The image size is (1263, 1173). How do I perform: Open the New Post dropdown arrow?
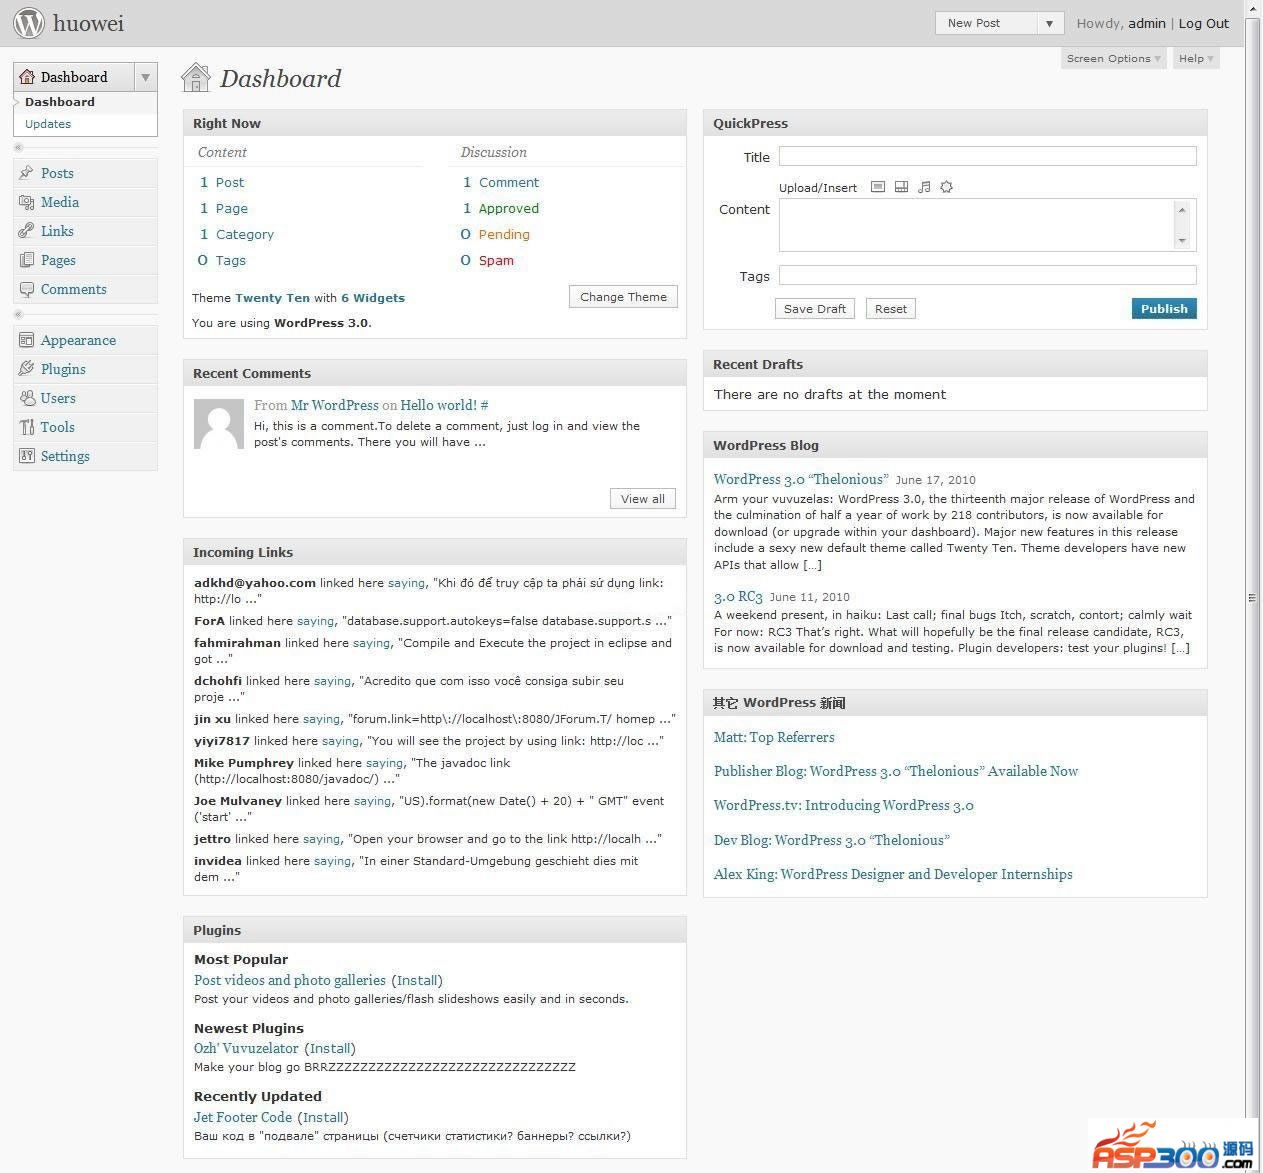coord(1049,23)
